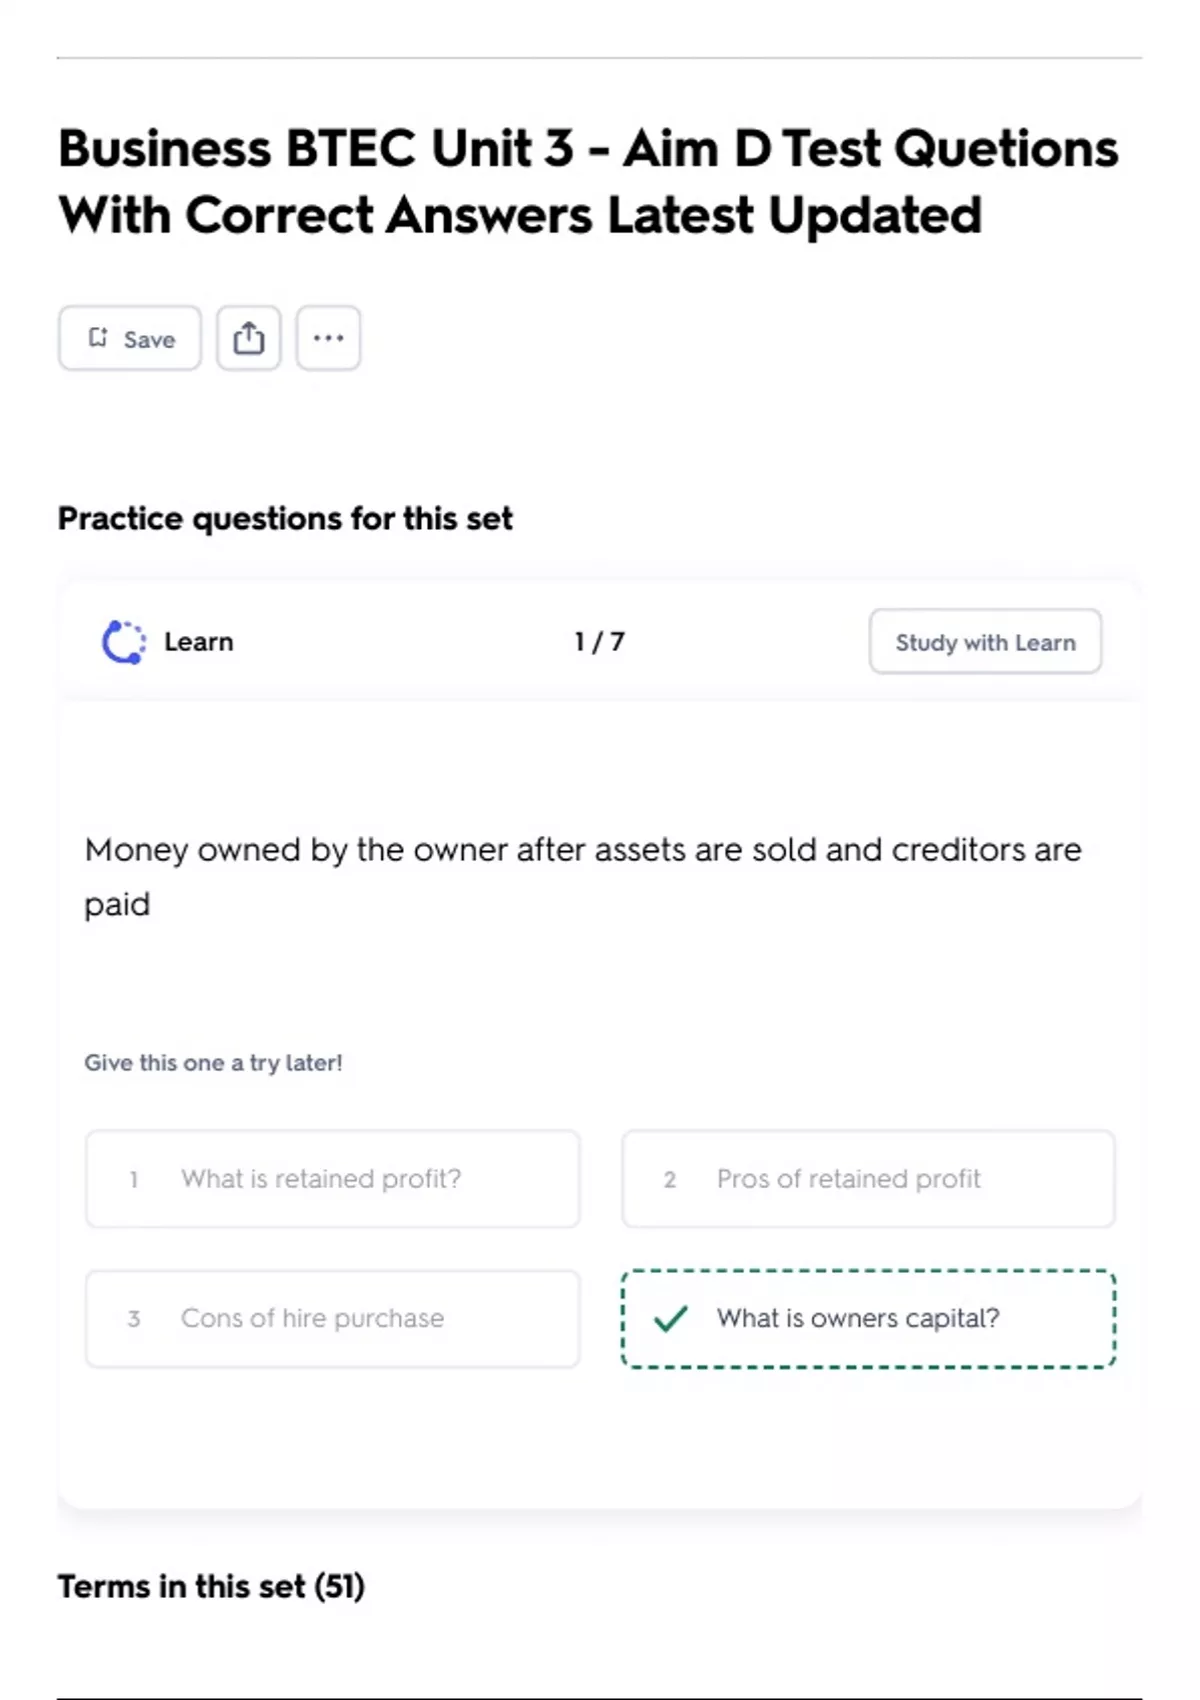Click the circular Learn mode icon
The width and height of the screenshot is (1200, 1700).
click(x=124, y=642)
